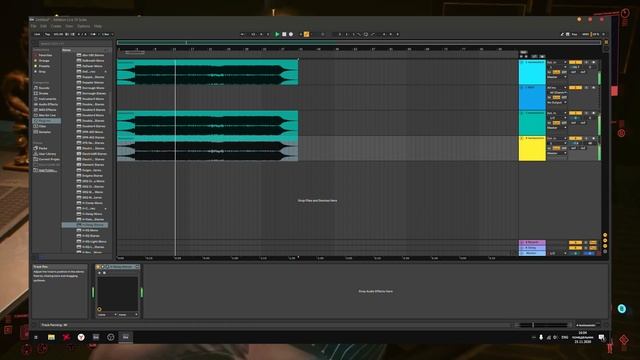Set first track monitoring to Off
This screenshot has width=640, height=360.
coord(564,72)
